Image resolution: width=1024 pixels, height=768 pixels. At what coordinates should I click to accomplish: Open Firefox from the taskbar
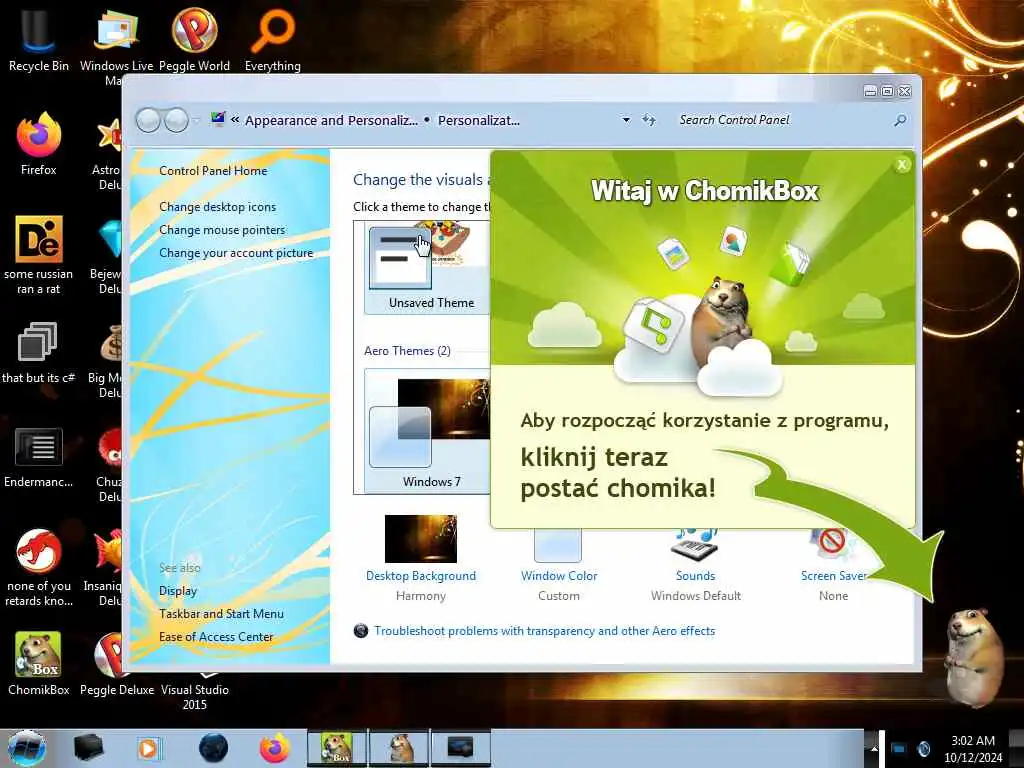[274, 748]
